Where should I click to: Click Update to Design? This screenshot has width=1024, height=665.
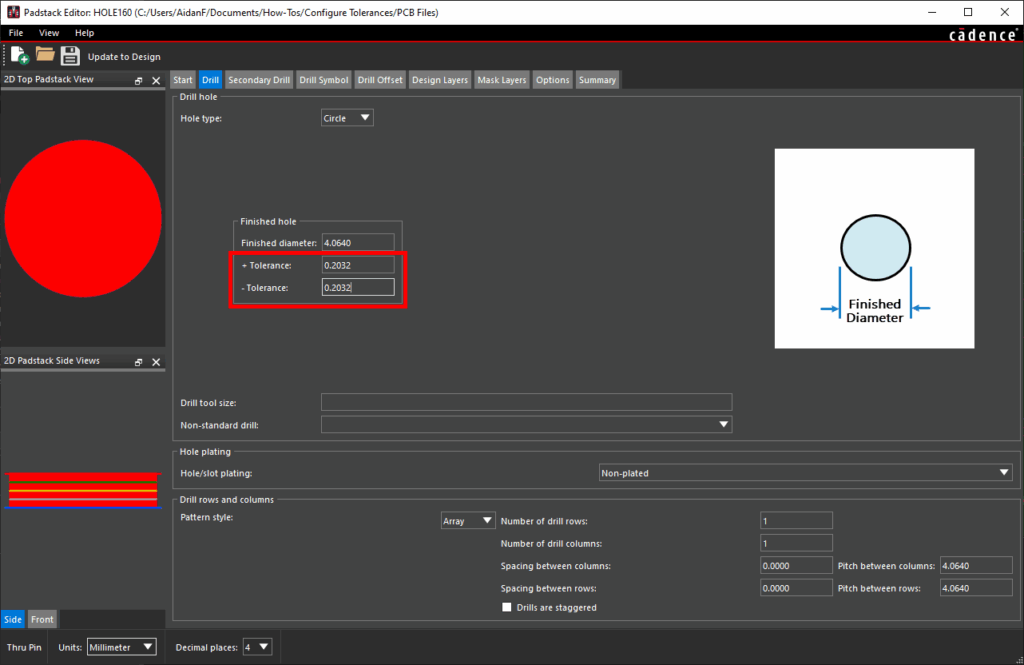(124, 57)
